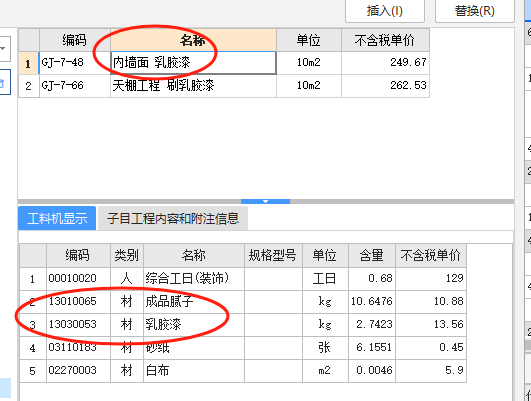Image resolution: width=531 pixels, height=401 pixels.
Task: Click the 张 unit cell
Action: pyautogui.click(x=325, y=347)
